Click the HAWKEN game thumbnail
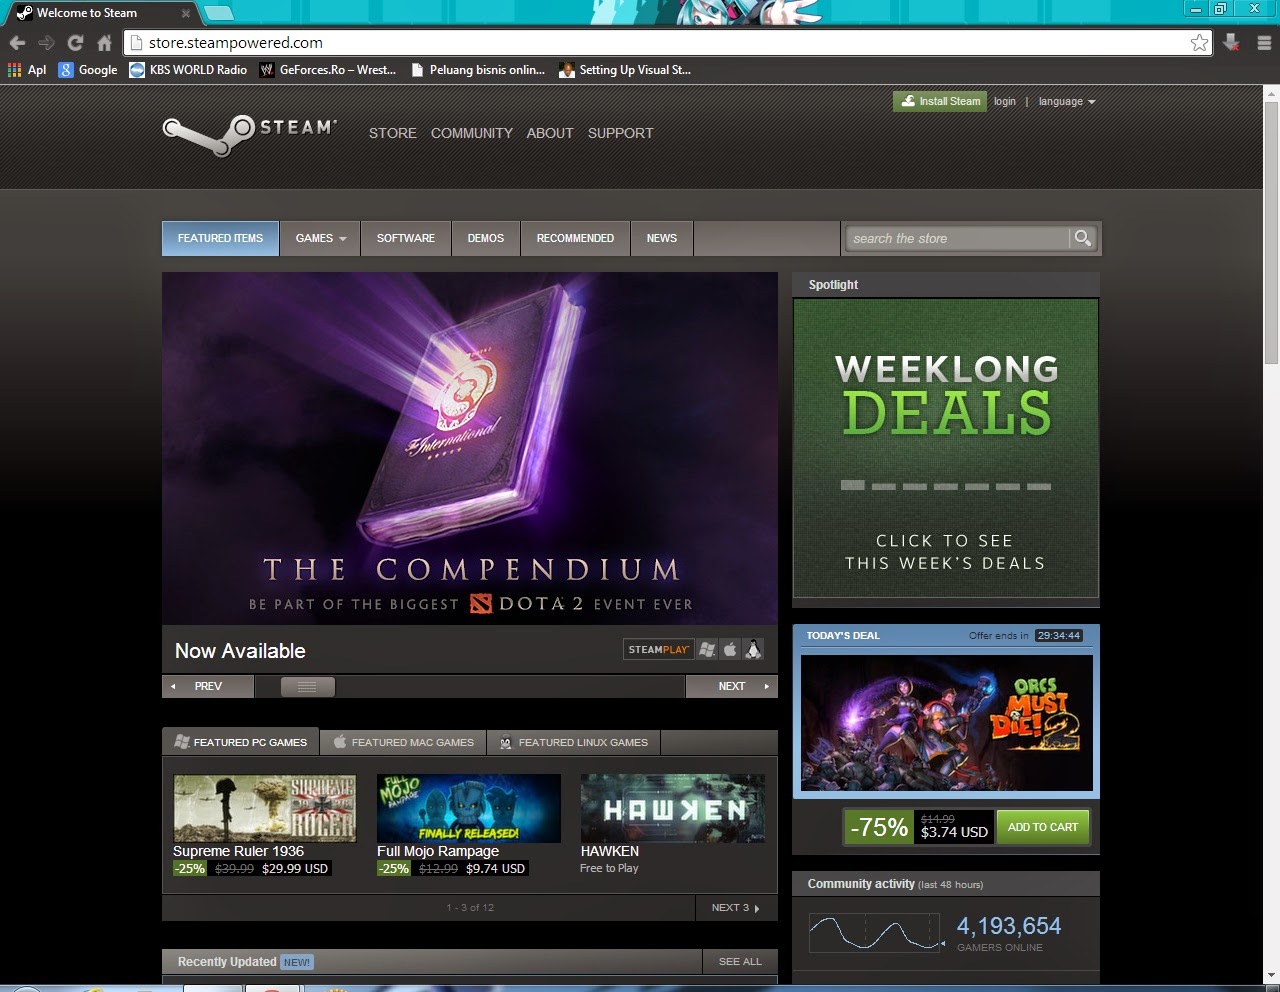Image resolution: width=1280 pixels, height=992 pixels. click(x=671, y=808)
